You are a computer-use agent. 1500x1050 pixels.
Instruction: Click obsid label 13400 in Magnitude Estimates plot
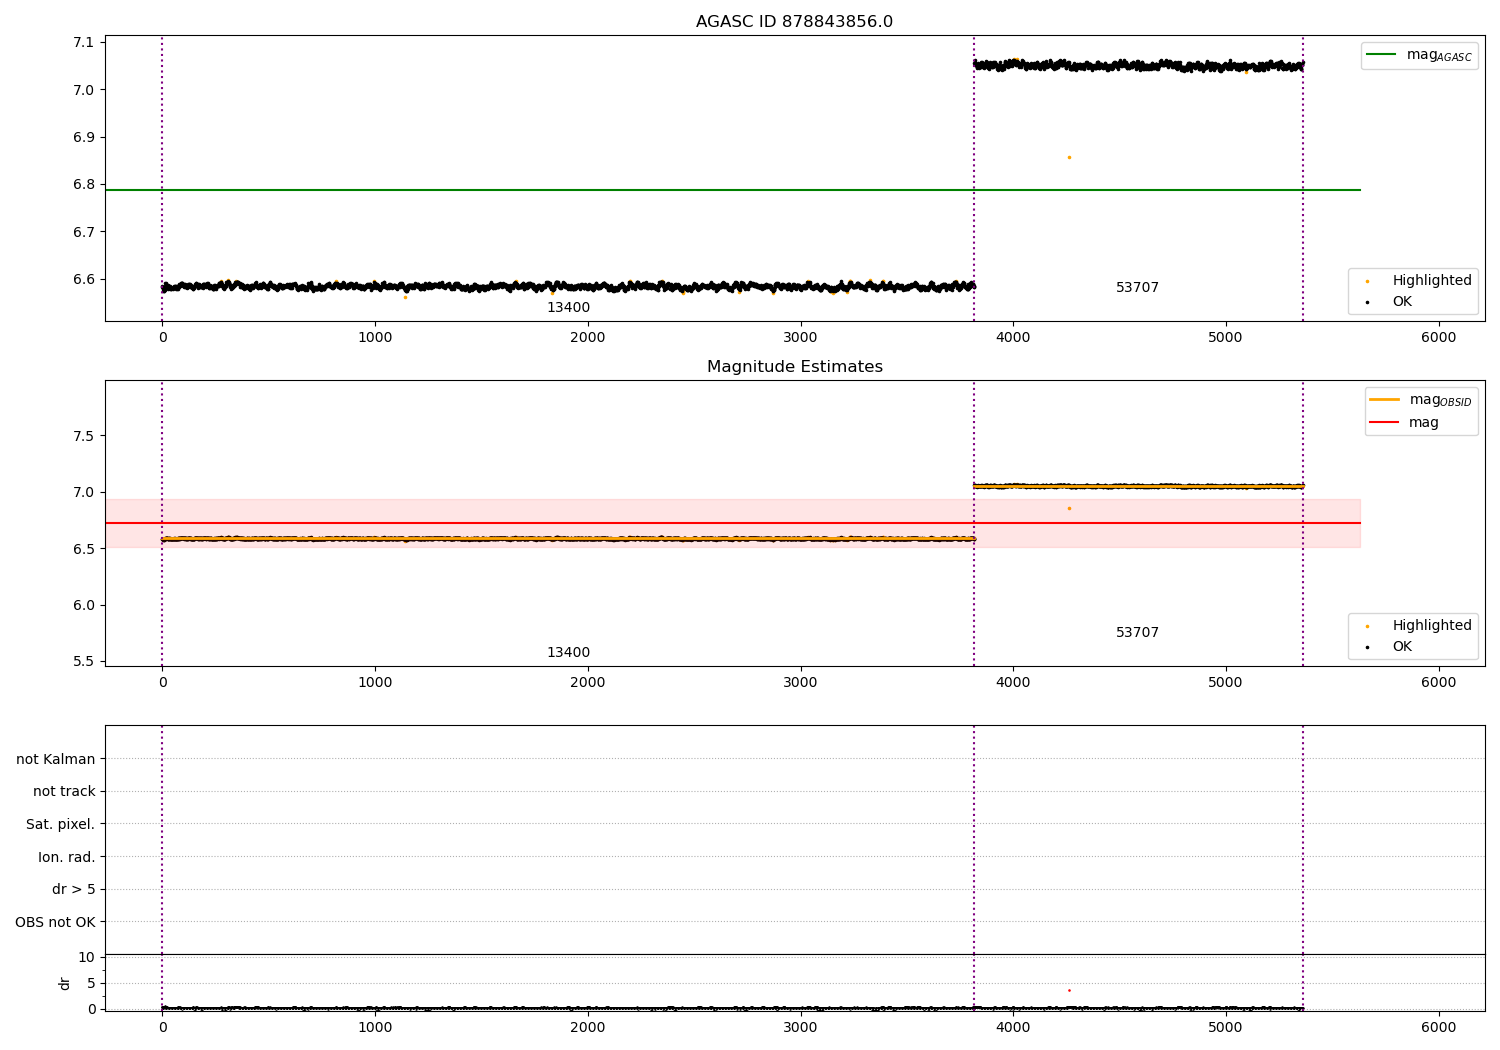[x=568, y=653]
